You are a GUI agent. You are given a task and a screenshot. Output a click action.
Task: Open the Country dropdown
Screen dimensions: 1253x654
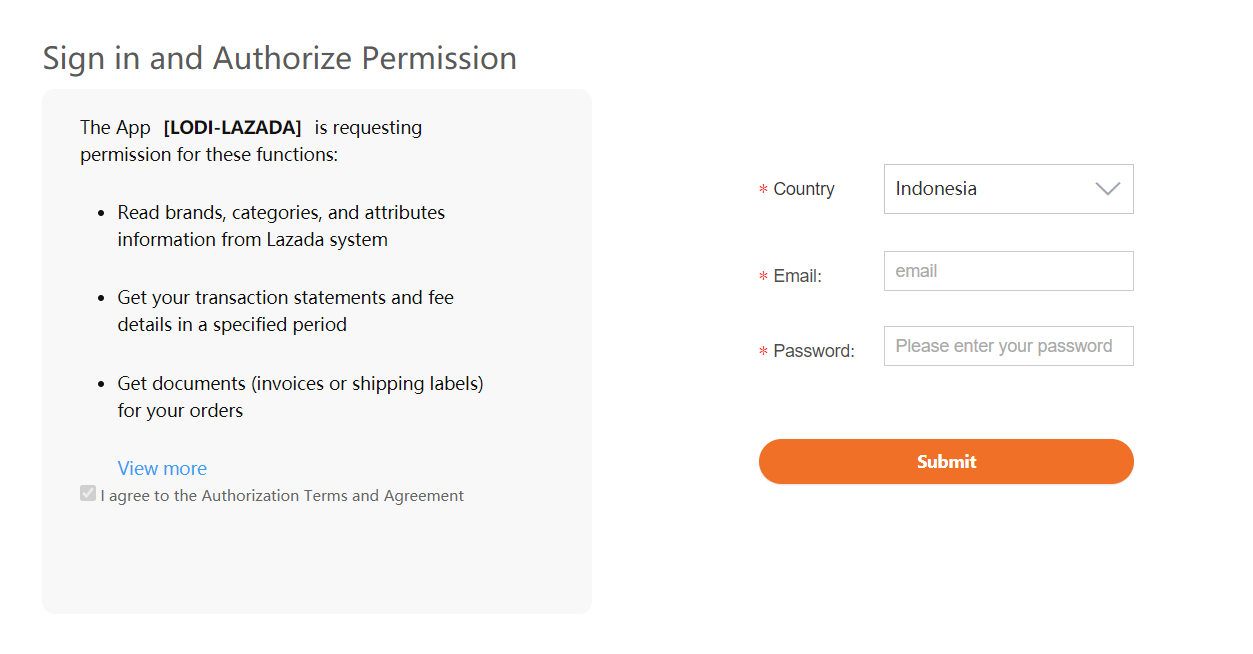[1008, 189]
